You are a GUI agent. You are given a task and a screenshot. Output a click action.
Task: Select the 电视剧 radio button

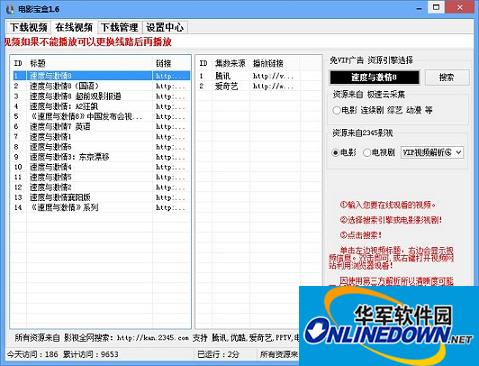pyautogui.click(x=367, y=153)
